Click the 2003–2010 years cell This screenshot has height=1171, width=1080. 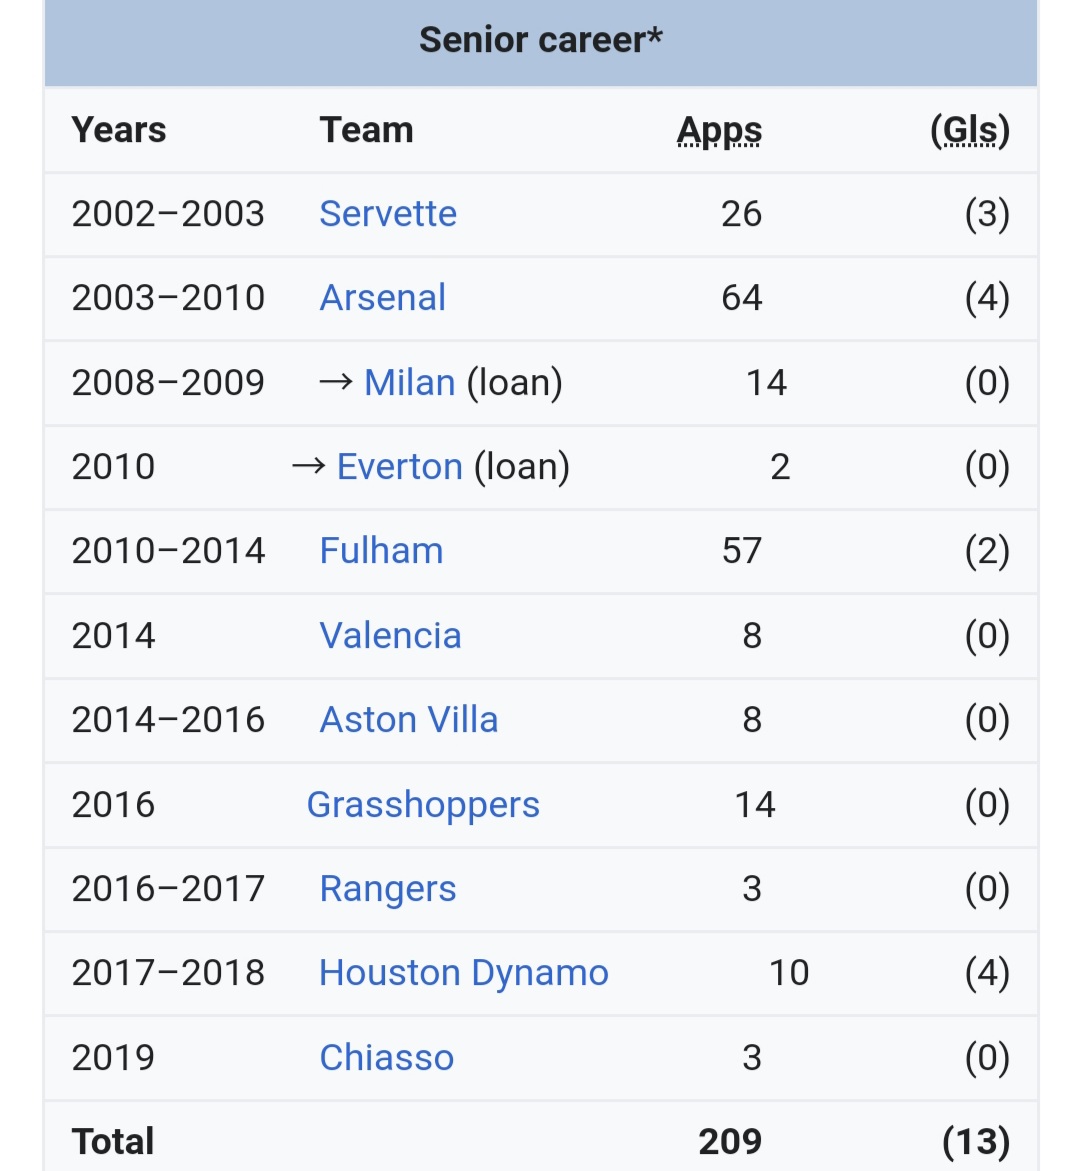point(168,298)
